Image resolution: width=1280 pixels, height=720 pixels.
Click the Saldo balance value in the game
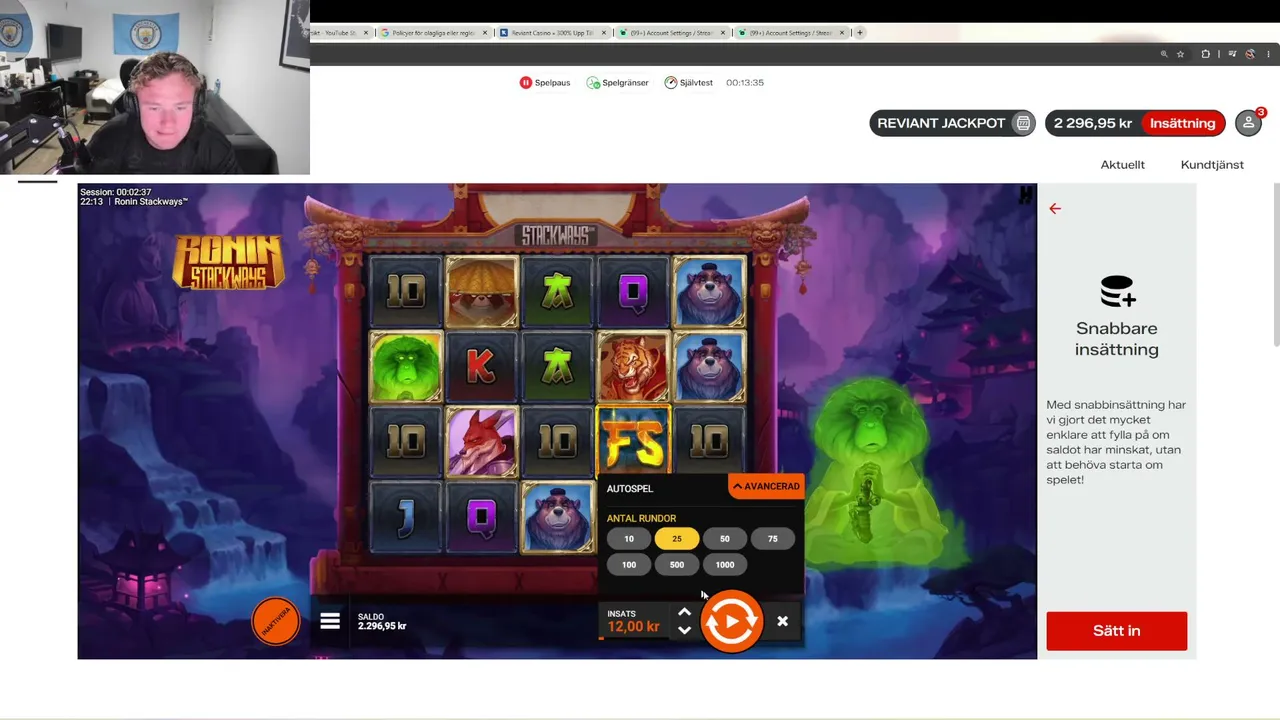pyautogui.click(x=382, y=626)
